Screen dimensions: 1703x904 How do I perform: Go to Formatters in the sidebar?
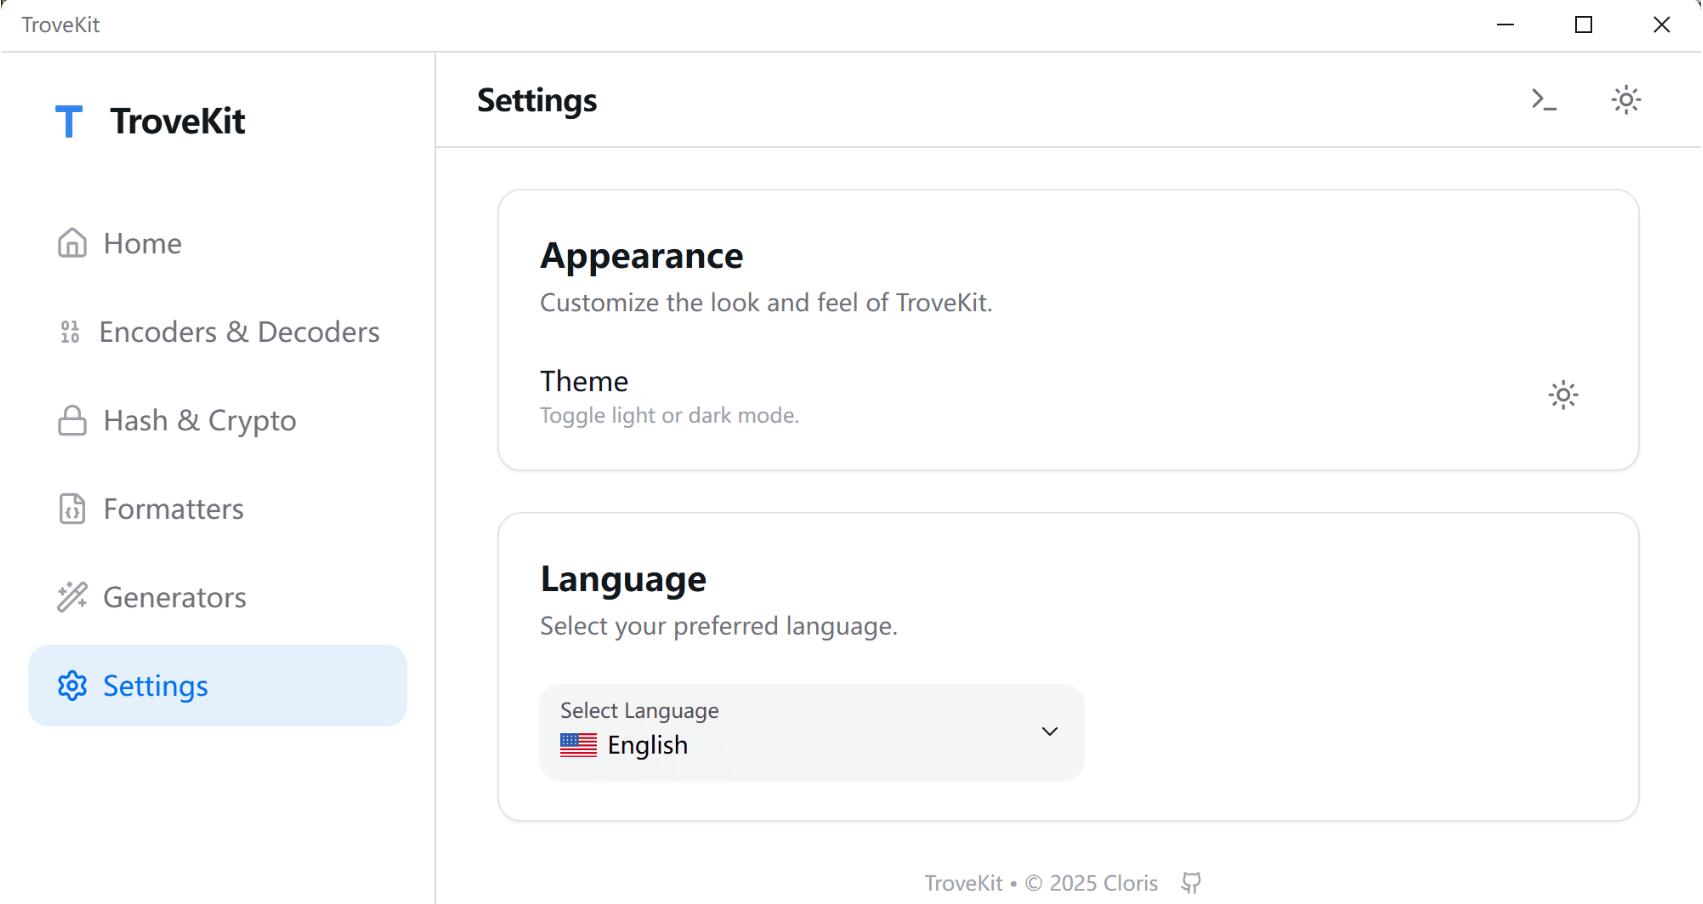pyautogui.click(x=173, y=509)
